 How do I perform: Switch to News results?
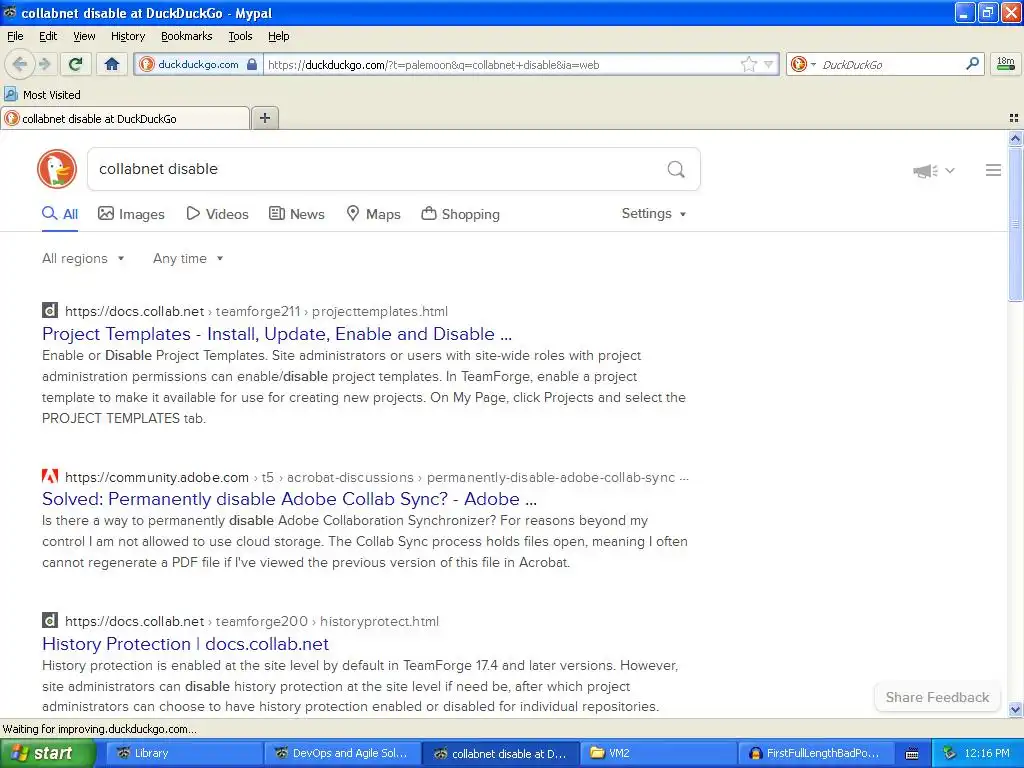pyautogui.click(x=296, y=214)
